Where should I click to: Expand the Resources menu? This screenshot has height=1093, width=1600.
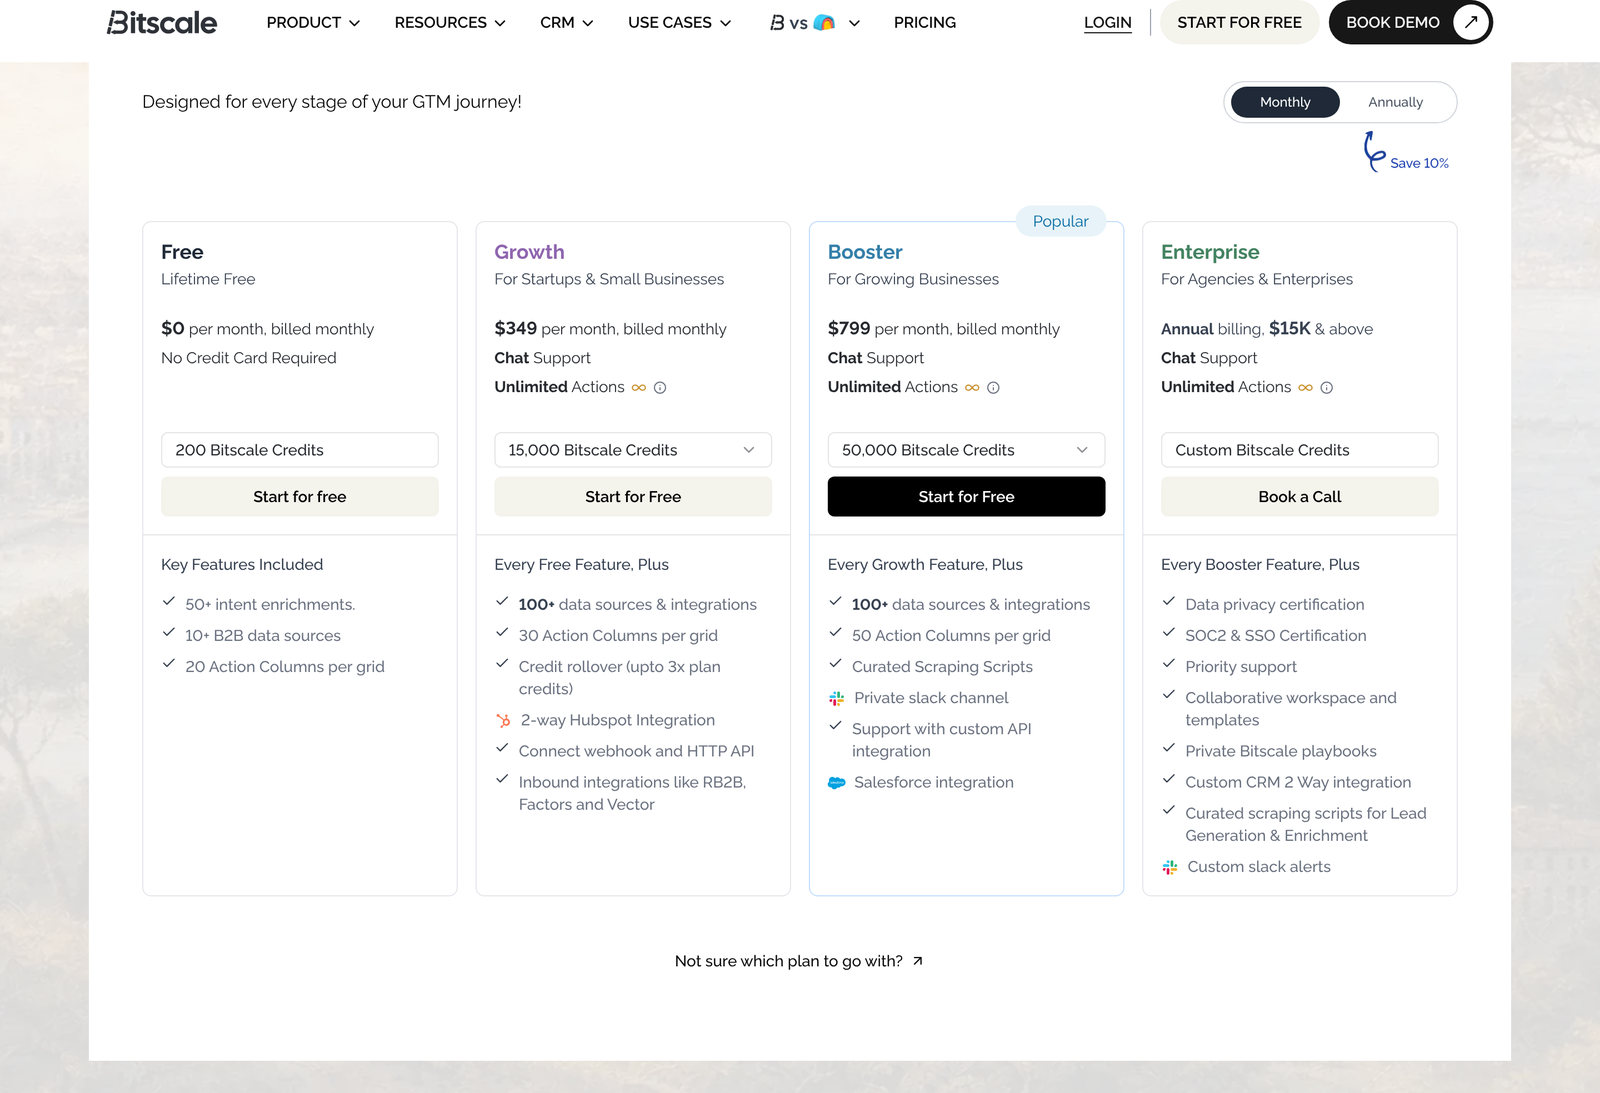[450, 22]
